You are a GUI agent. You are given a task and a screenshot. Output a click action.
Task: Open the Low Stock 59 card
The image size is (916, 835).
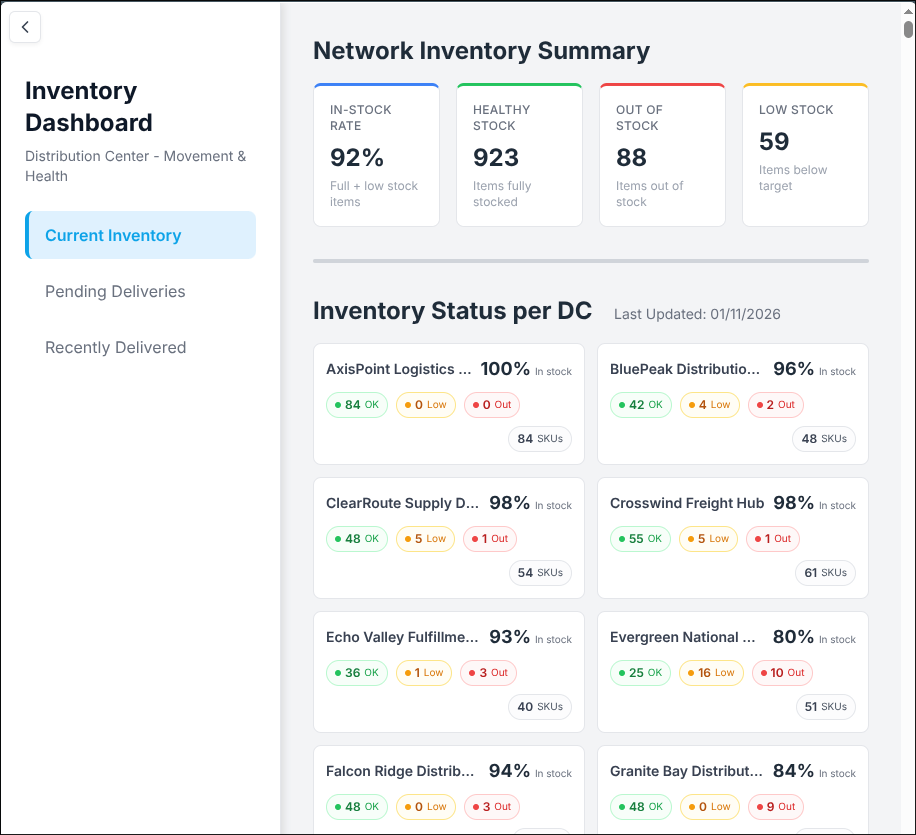(x=805, y=155)
